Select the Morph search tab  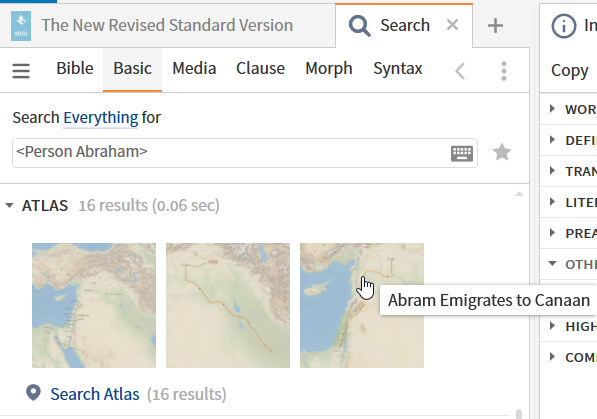(329, 69)
